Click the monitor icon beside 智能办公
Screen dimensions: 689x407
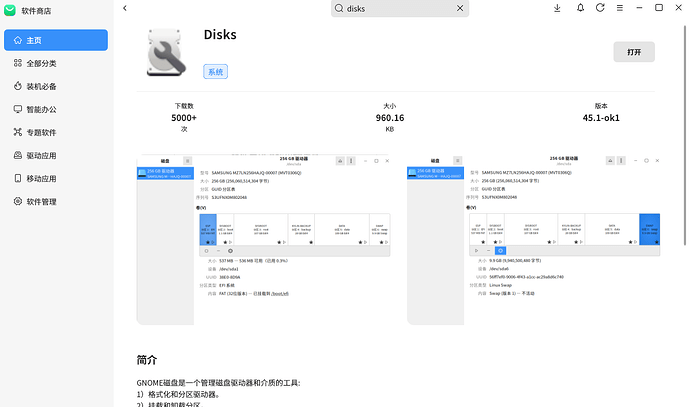(18, 109)
